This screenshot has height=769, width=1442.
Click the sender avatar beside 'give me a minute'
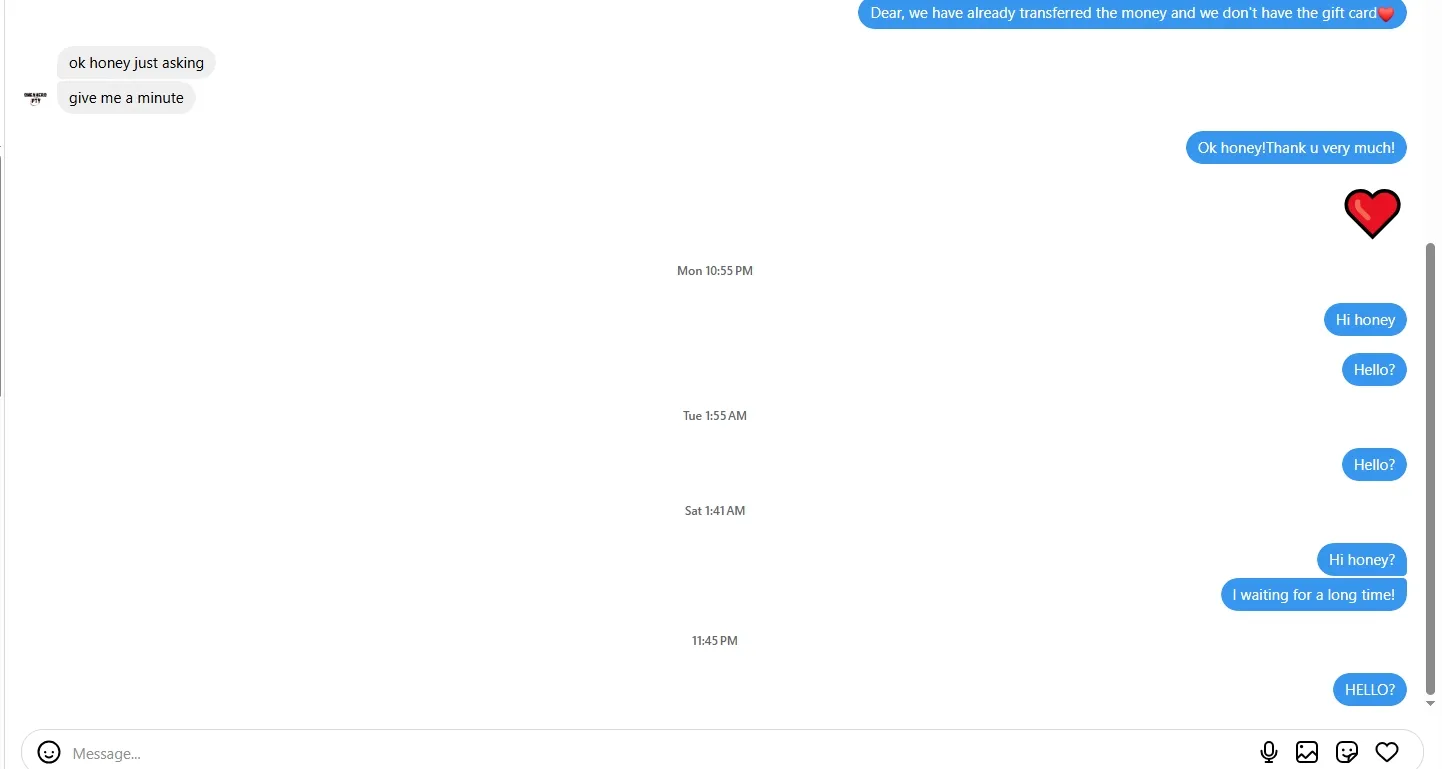(x=35, y=98)
